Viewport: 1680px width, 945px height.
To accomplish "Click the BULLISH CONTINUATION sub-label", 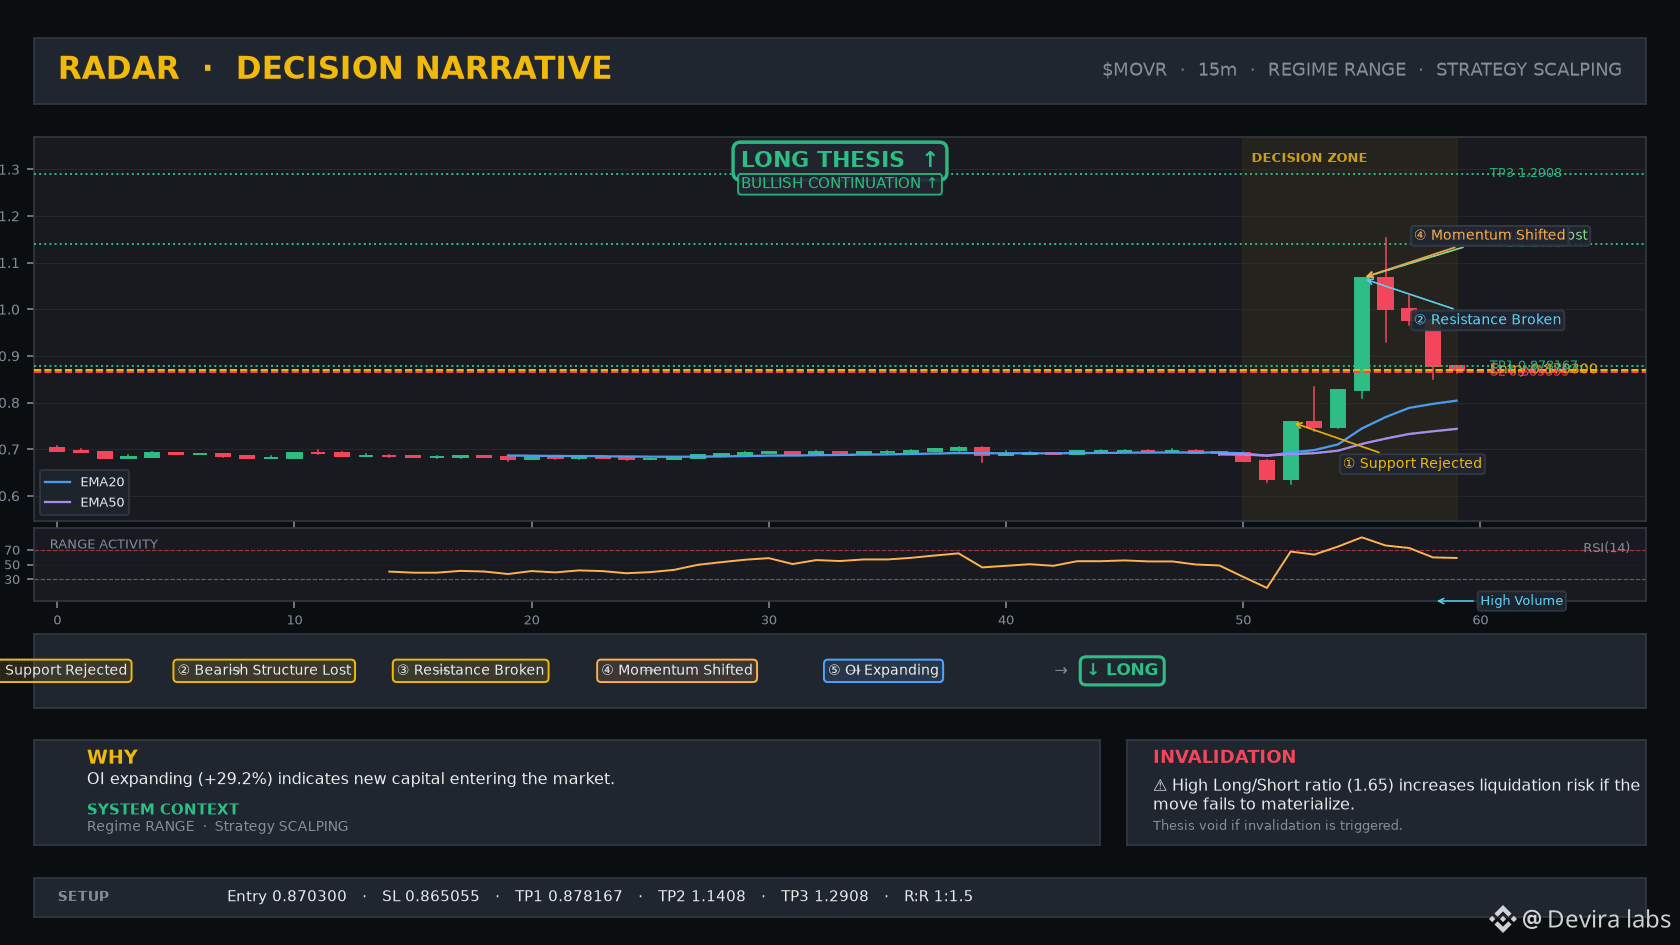I will pyautogui.click(x=839, y=183).
